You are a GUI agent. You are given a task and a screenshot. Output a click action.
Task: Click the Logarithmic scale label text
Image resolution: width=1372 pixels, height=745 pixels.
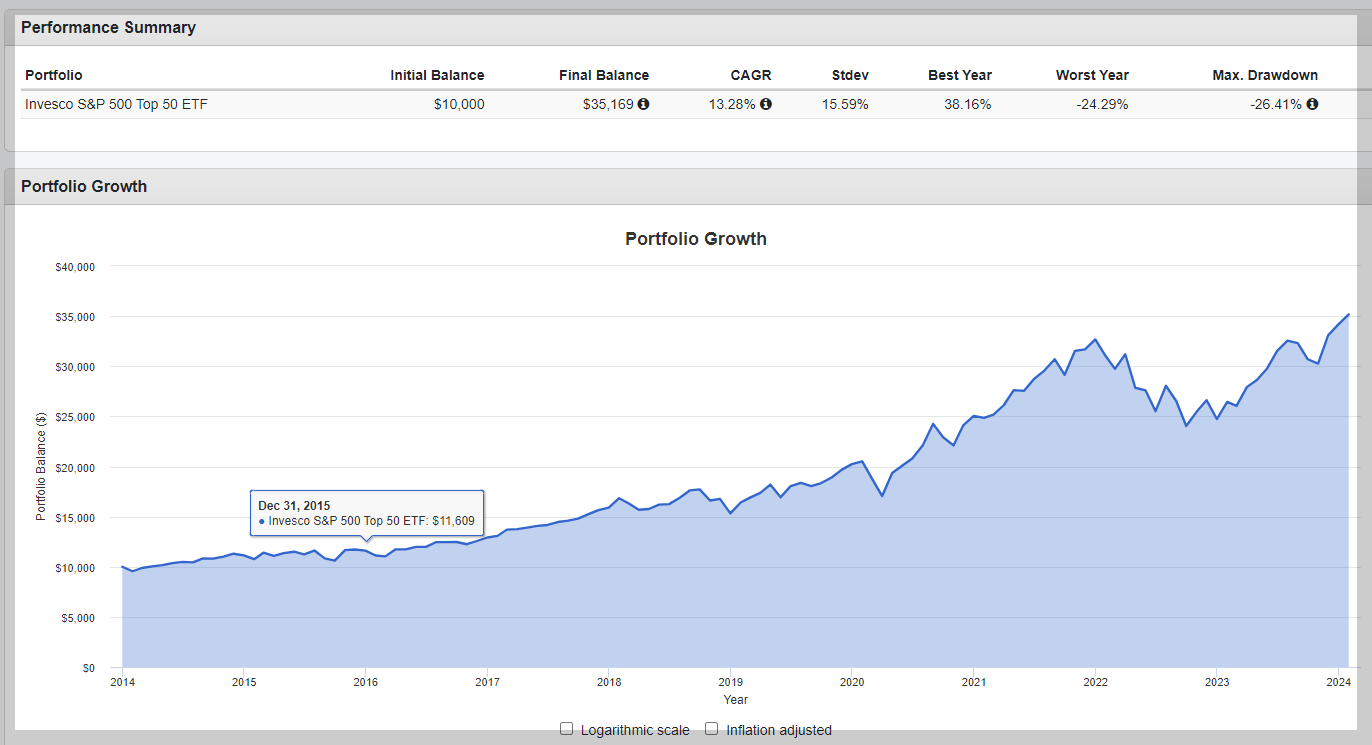coord(635,730)
